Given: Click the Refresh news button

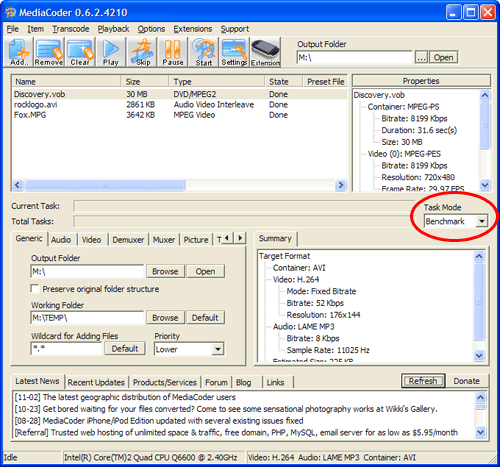Looking at the screenshot, I should [x=423, y=381].
